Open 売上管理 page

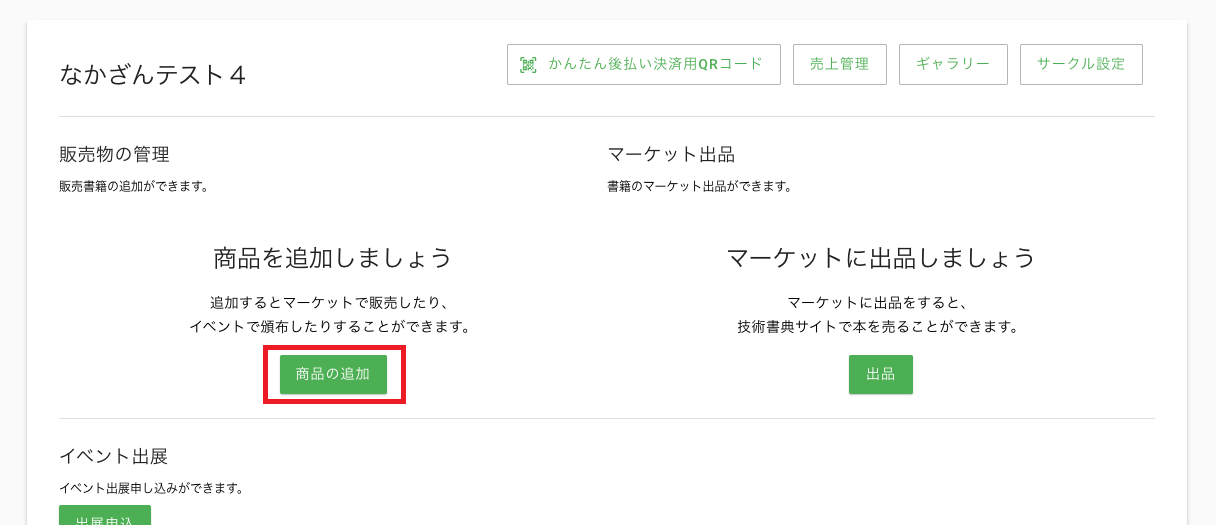(839, 64)
